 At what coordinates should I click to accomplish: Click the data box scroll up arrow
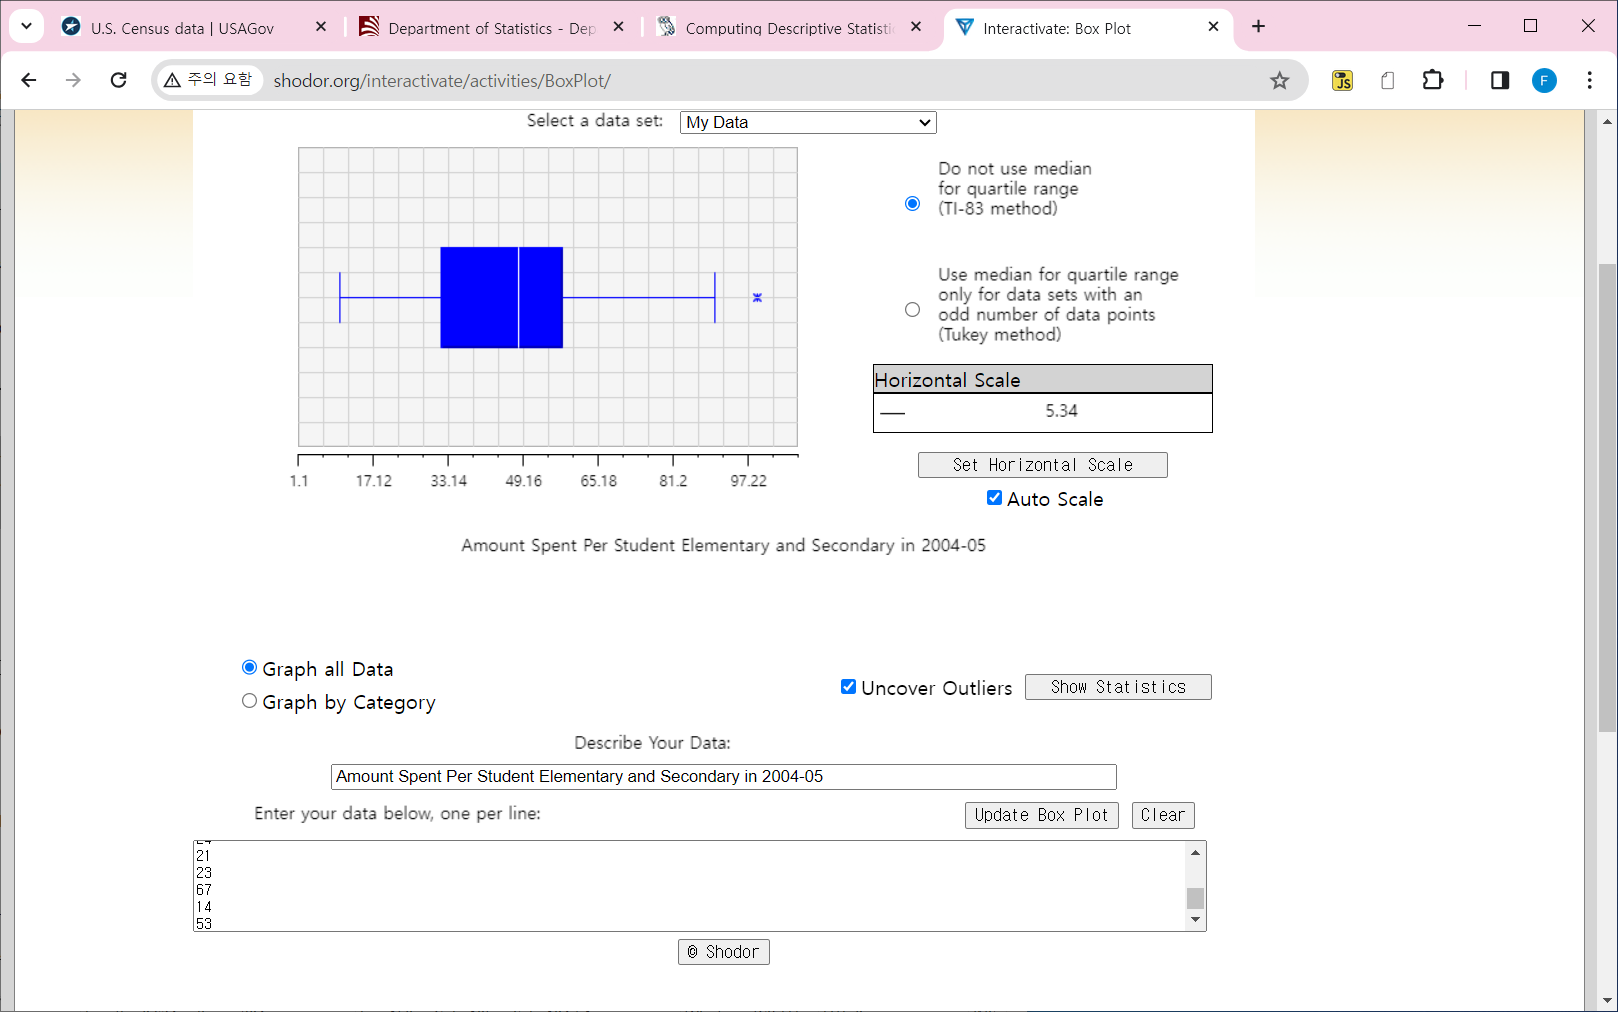click(1195, 852)
